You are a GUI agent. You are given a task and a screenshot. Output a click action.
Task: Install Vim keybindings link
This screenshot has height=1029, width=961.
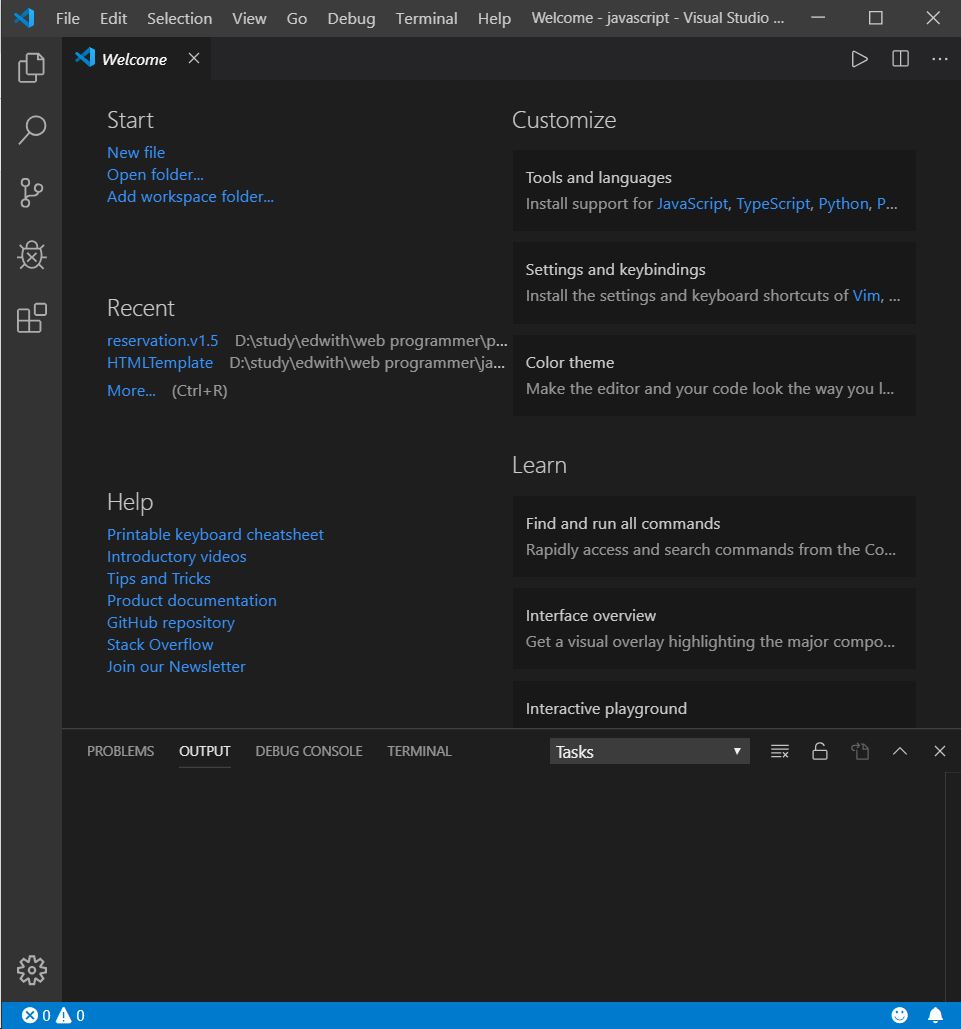[x=866, y=295]
